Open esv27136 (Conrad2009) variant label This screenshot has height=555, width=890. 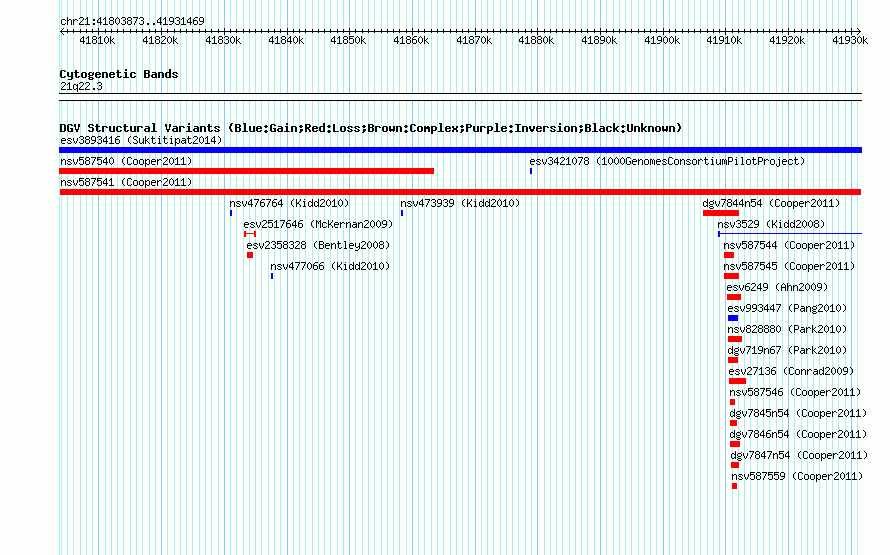click(791, 371)
